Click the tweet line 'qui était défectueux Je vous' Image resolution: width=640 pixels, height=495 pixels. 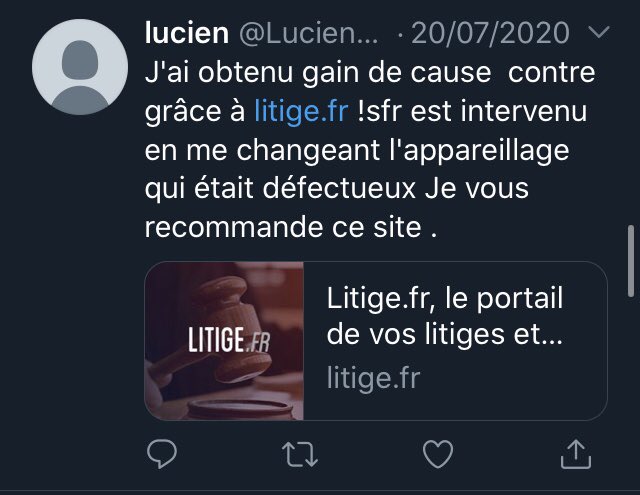(x=337, y=189)
